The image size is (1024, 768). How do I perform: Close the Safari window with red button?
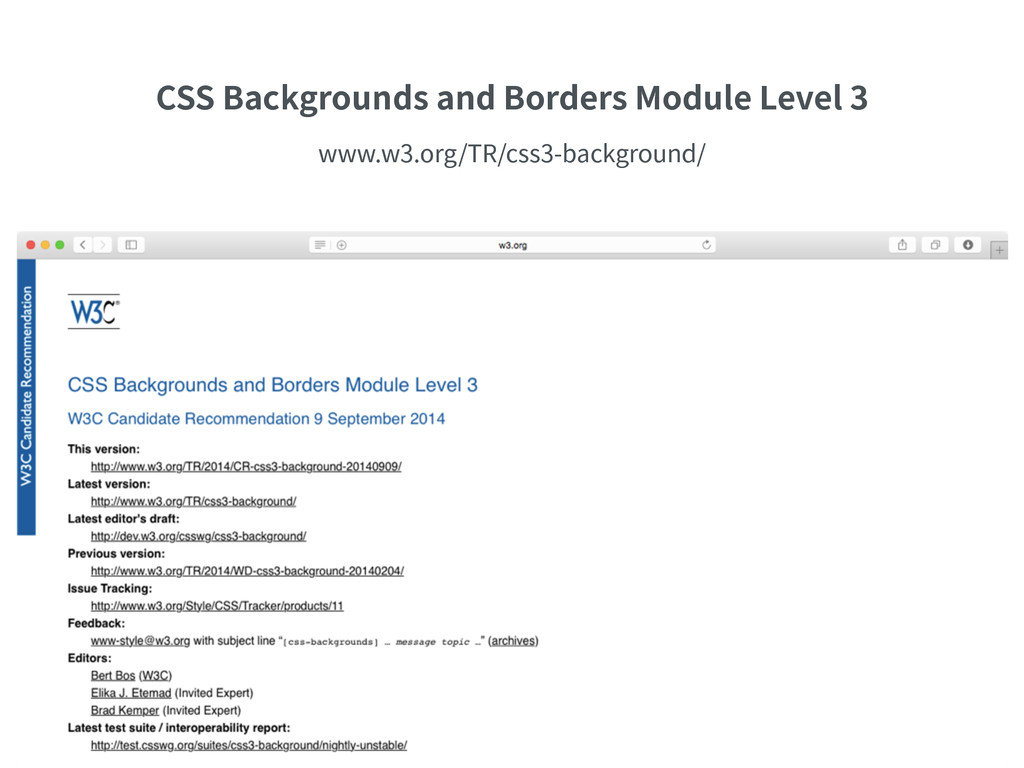31,245
